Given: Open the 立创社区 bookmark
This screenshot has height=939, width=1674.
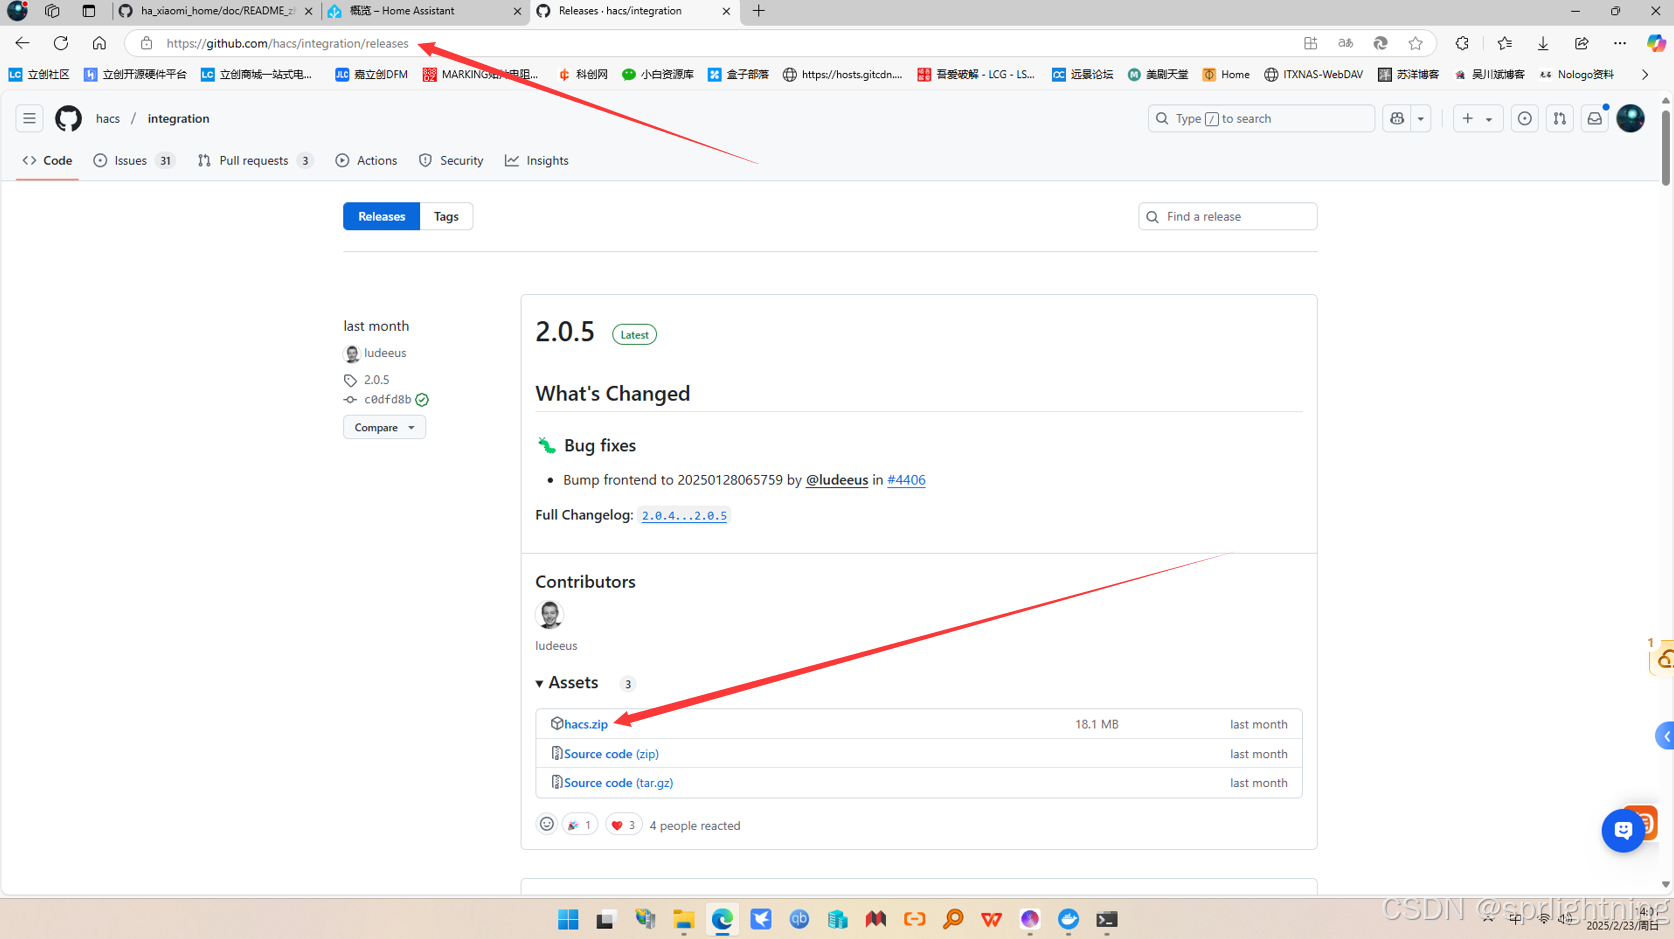Looking at the screenshot, I should coord(39,74).
